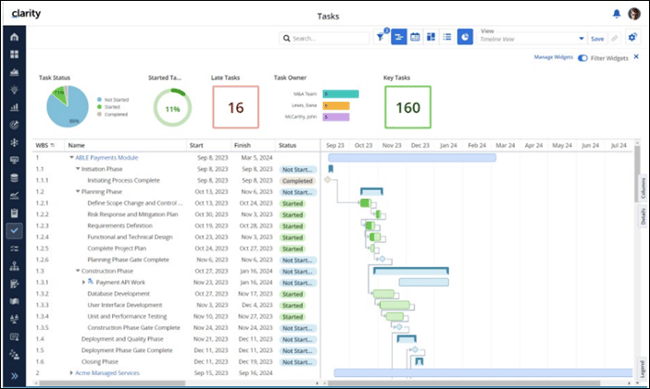This screenshot has height=389, width=650.
Task: Open the user profile avatar
Action: pyautogui.click(x=634, y=14)
